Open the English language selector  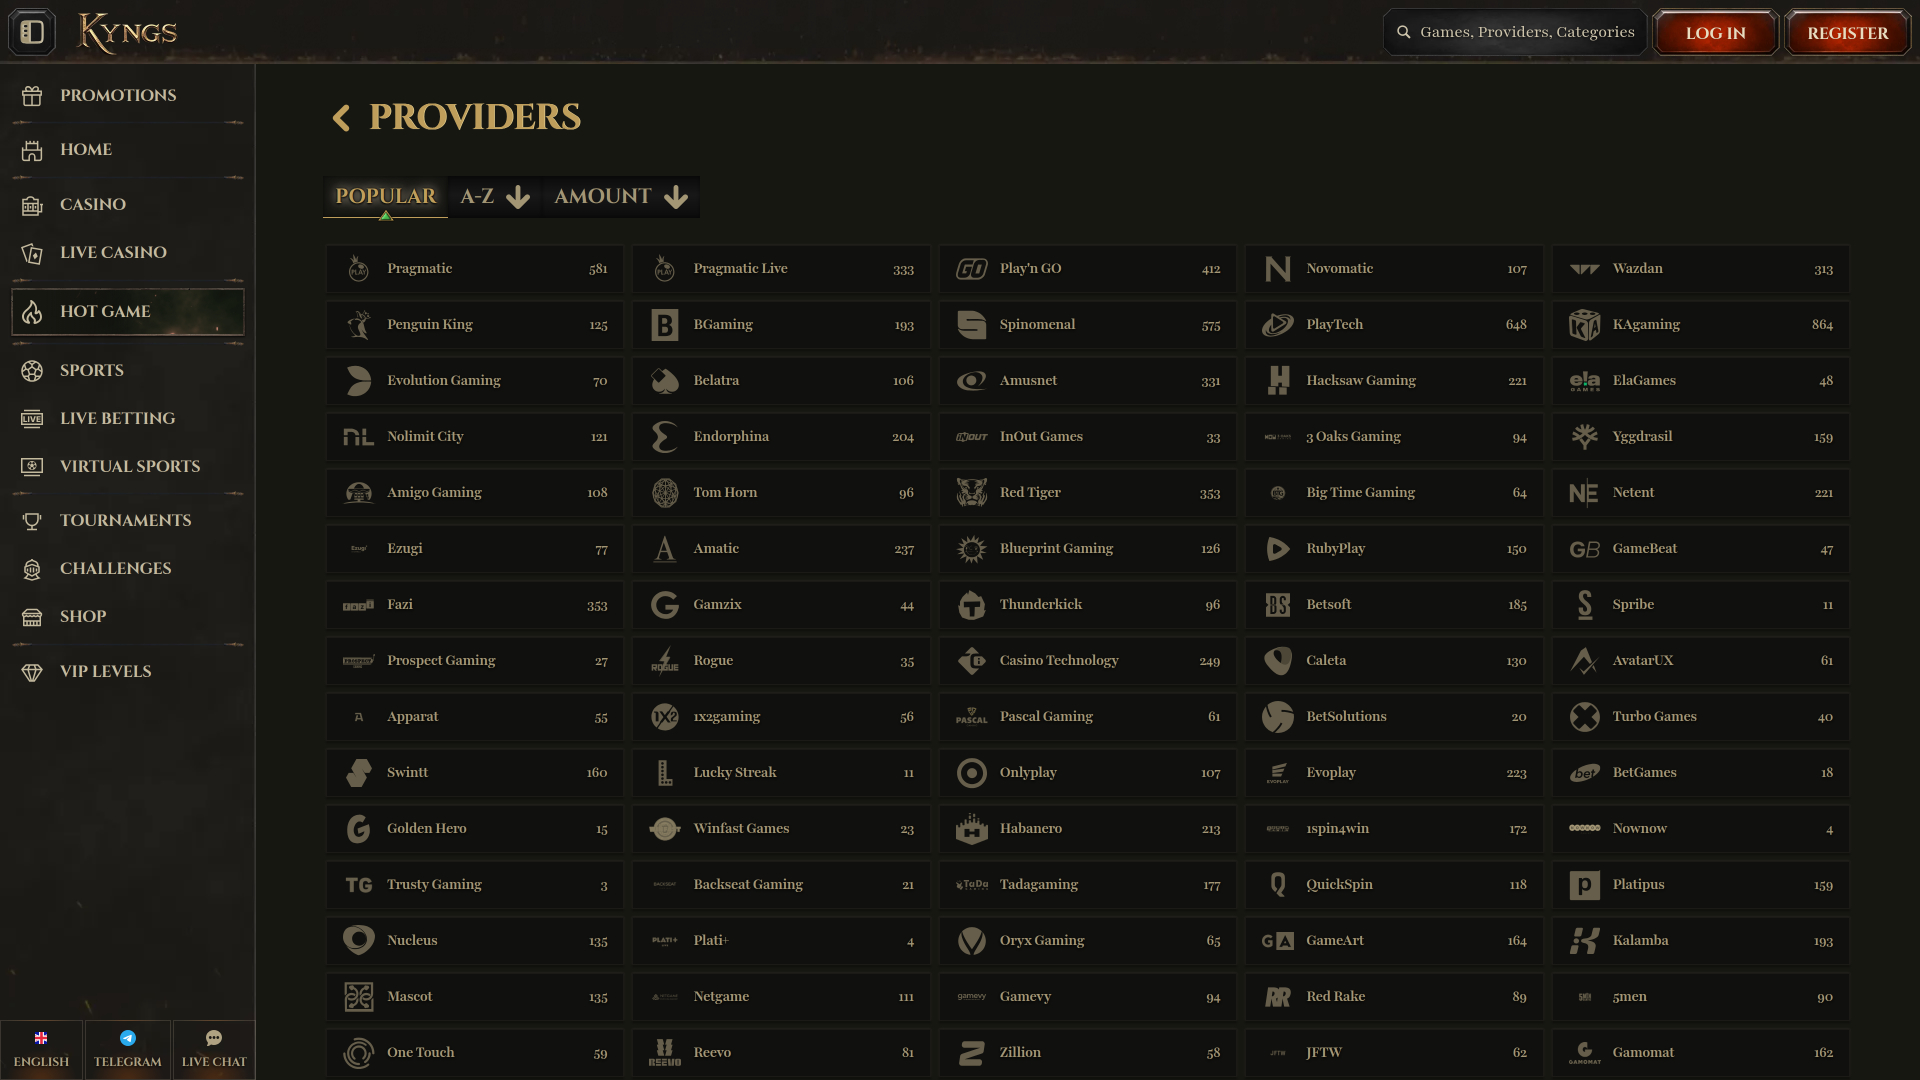point(41,1049)
